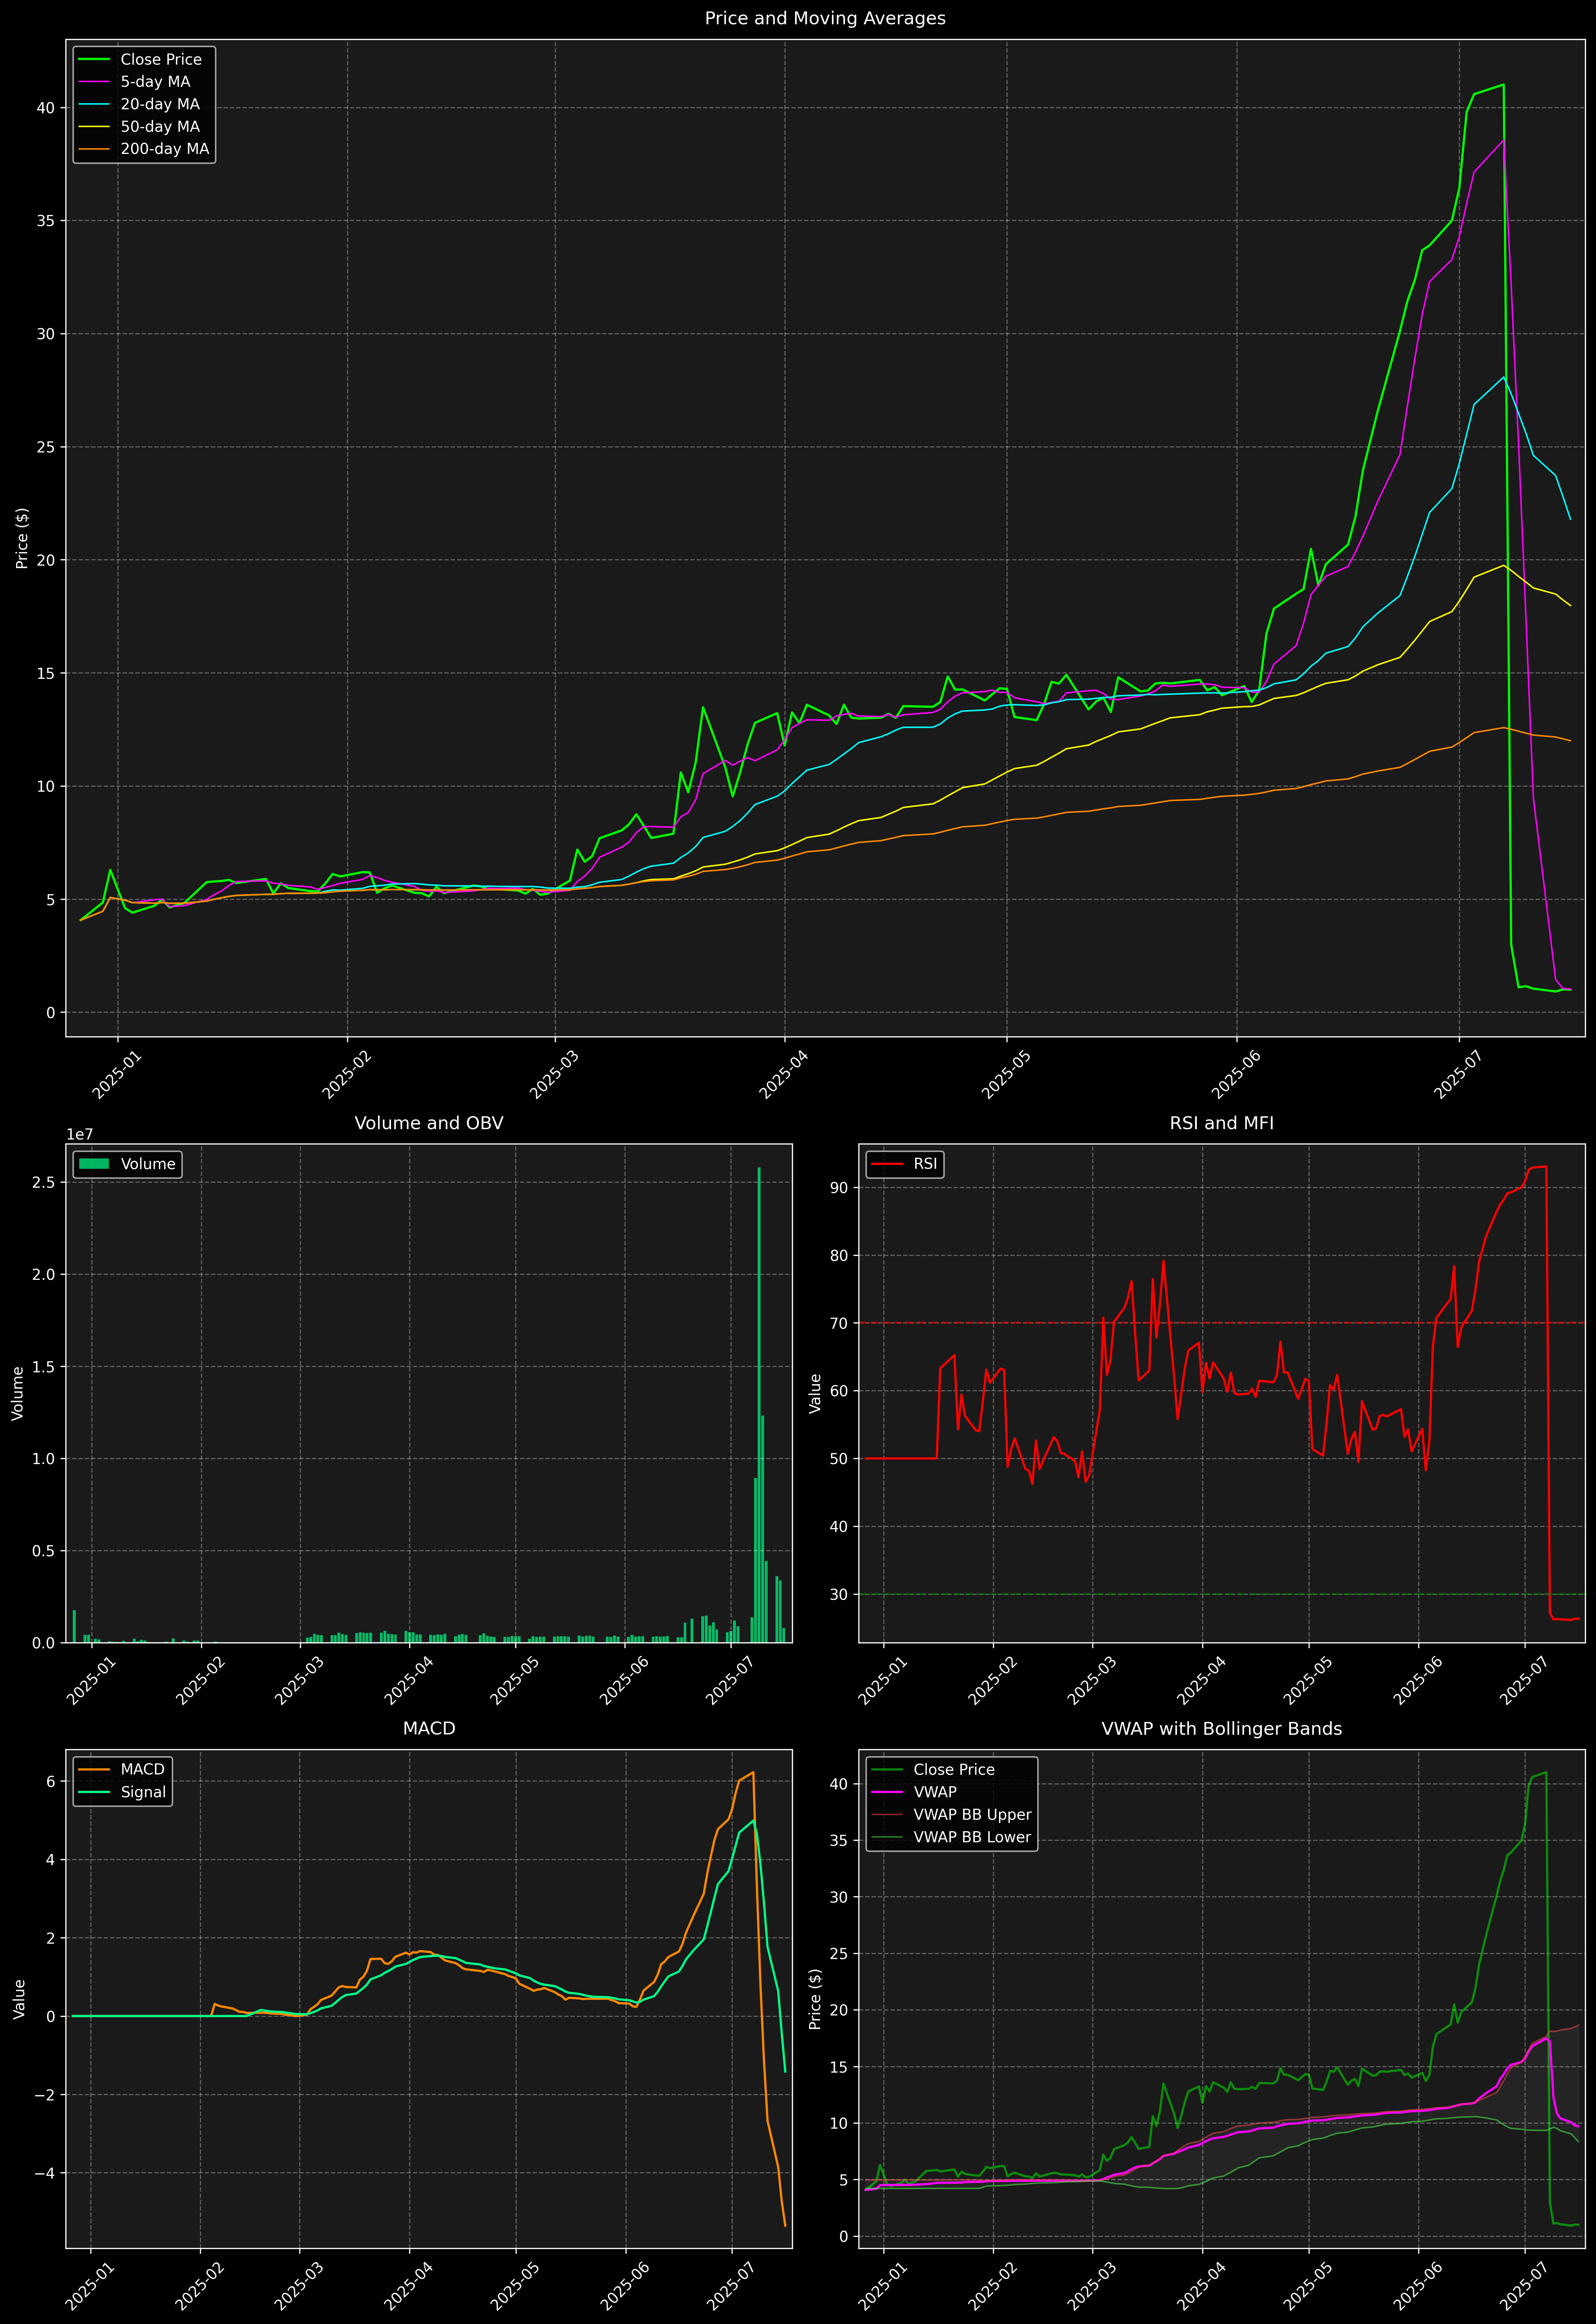
Task: Click the '40' price tick on top chart
Action: pyautogui.click(x=46, y=108)
